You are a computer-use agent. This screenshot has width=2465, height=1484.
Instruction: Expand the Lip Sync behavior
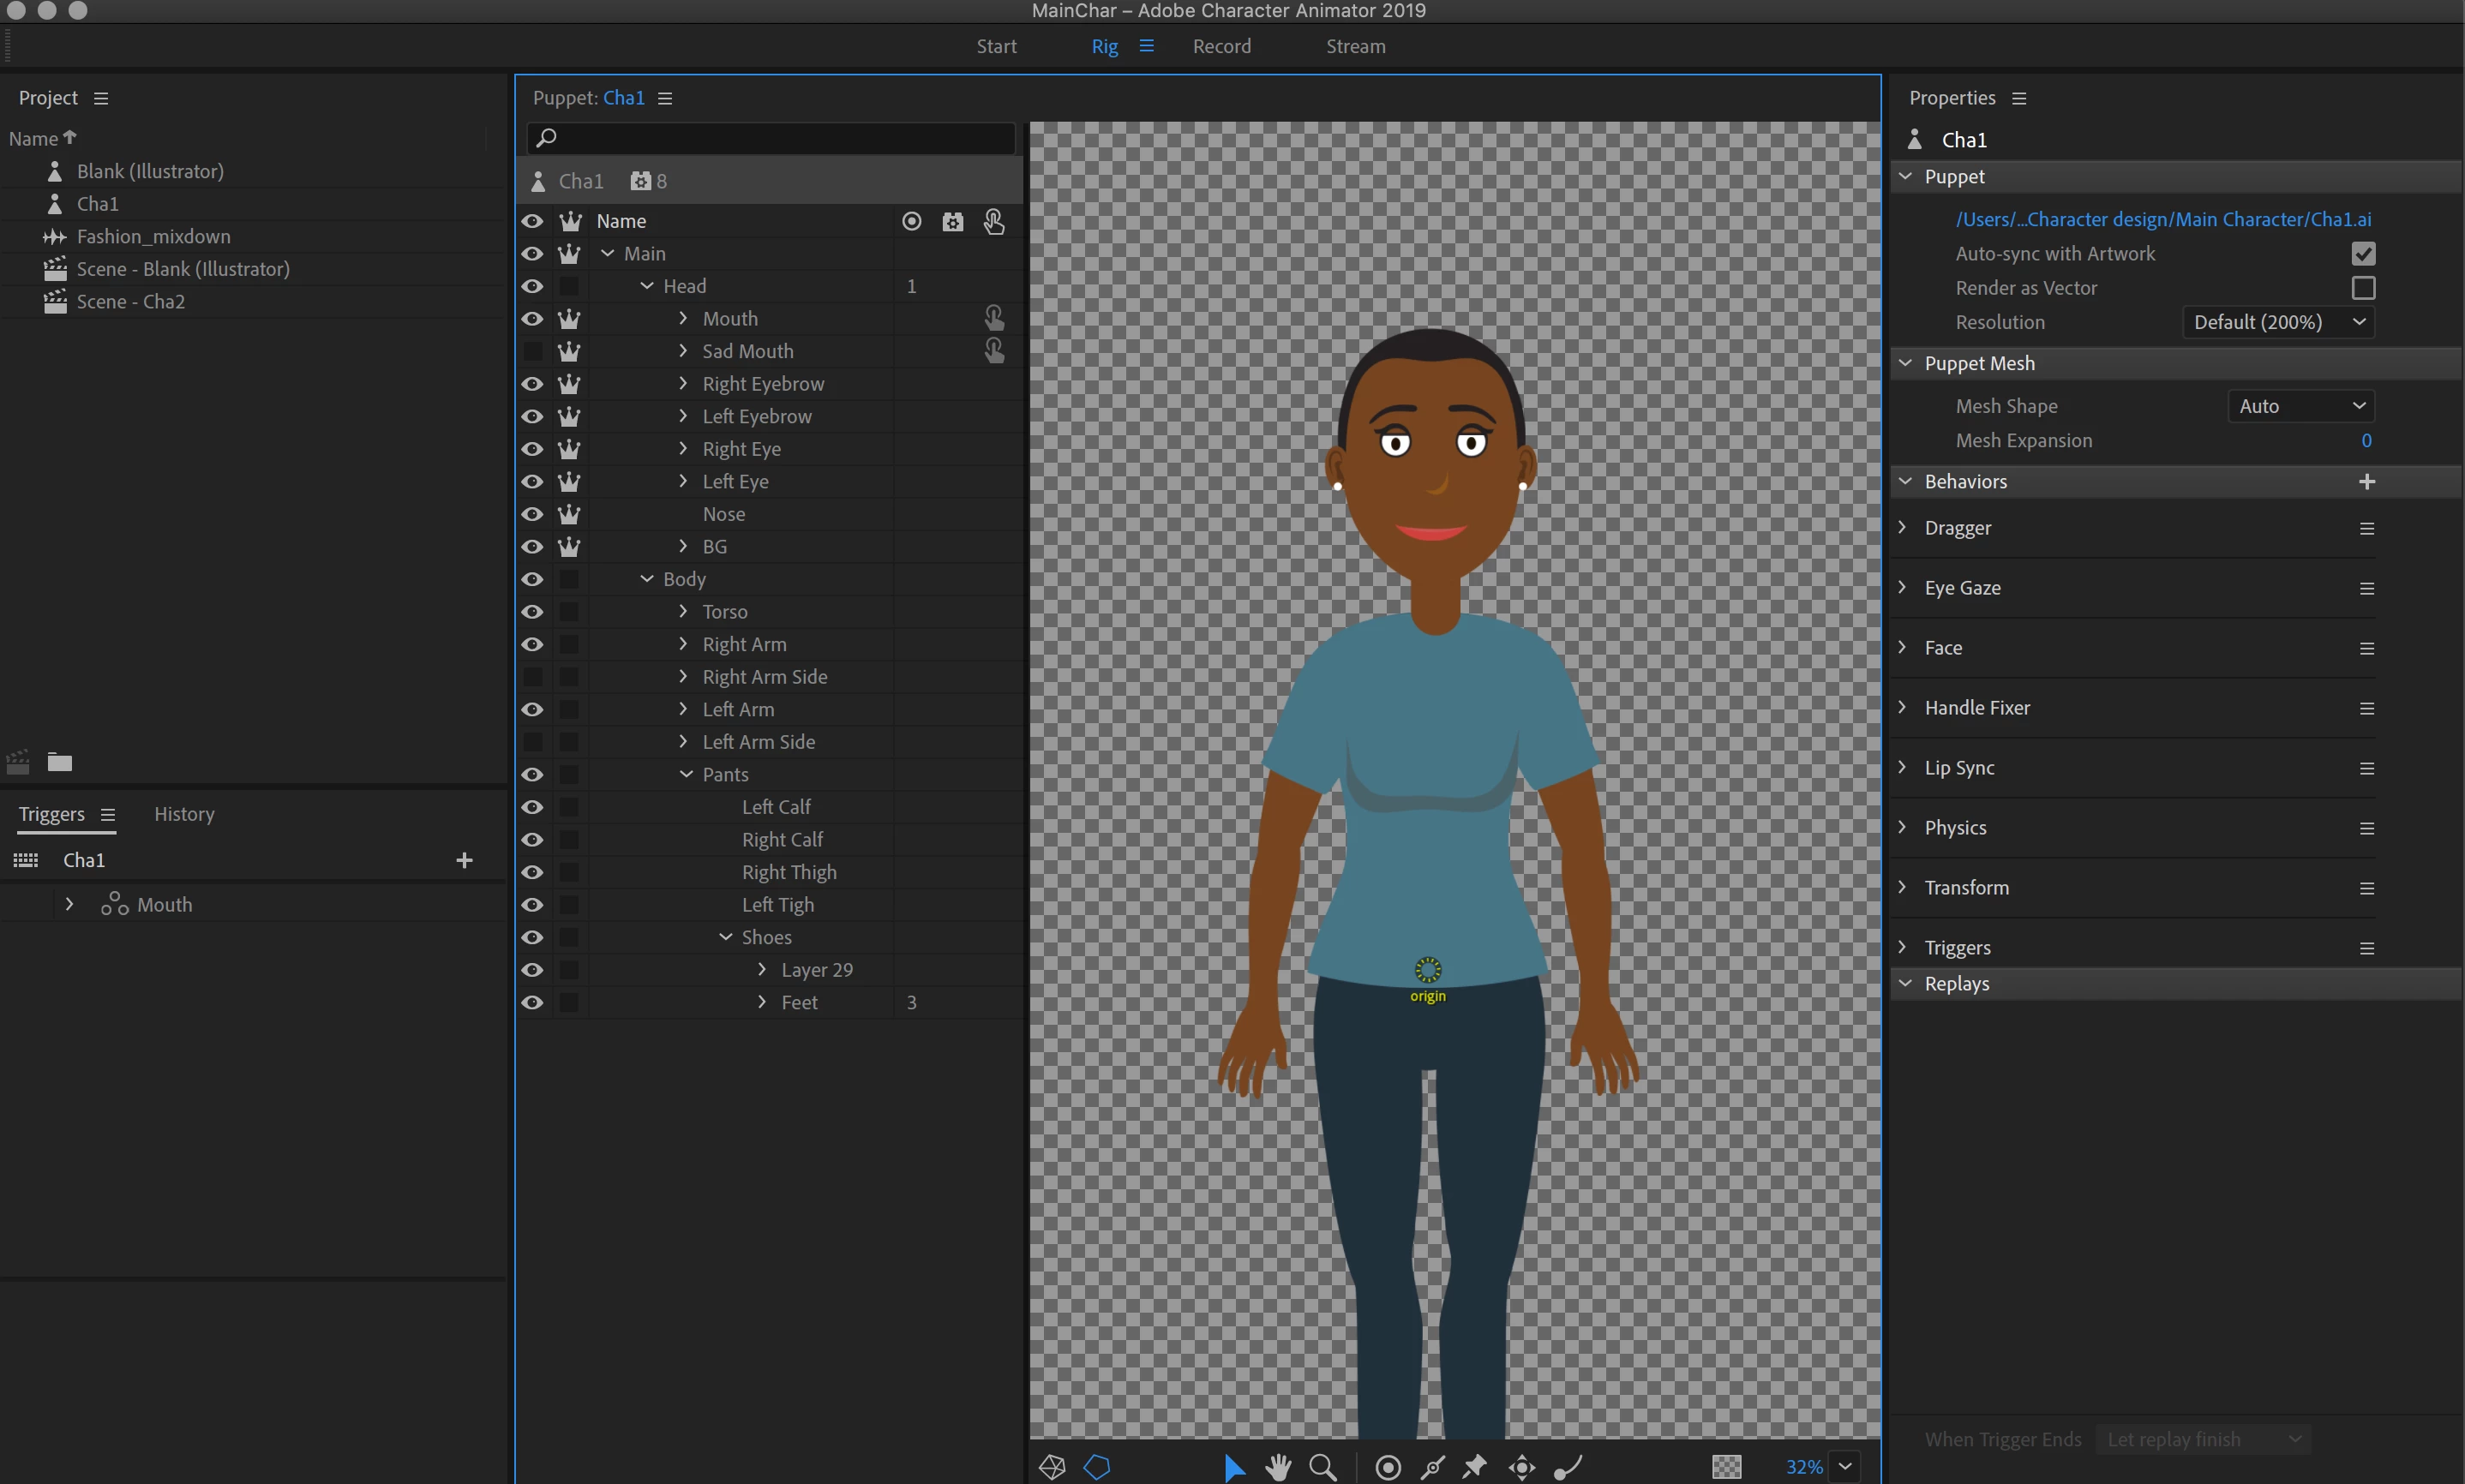[x=1902, y=767]
